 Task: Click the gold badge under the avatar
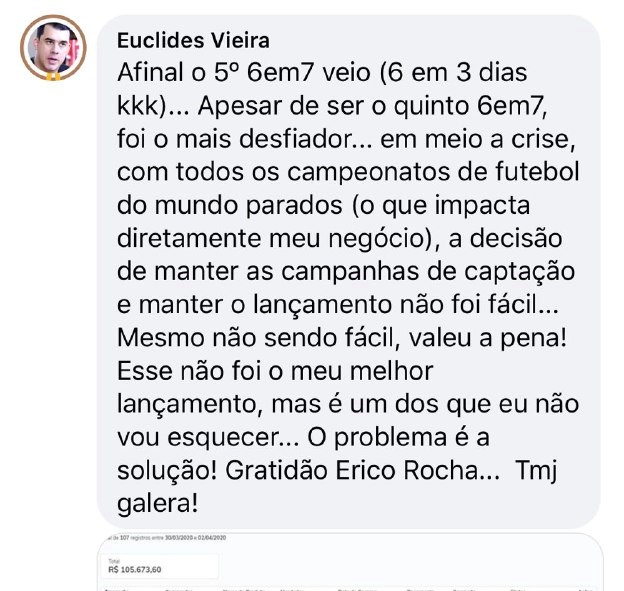coord(53,76)
